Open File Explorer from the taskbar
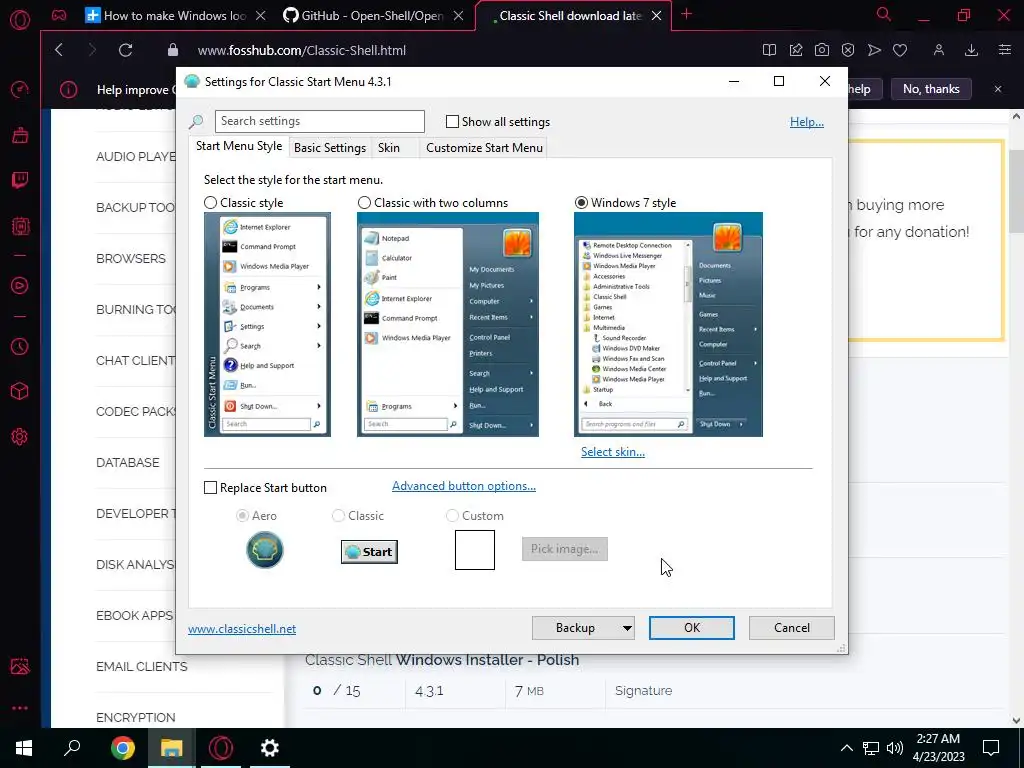1024x768 pixels. pos(172,748)
